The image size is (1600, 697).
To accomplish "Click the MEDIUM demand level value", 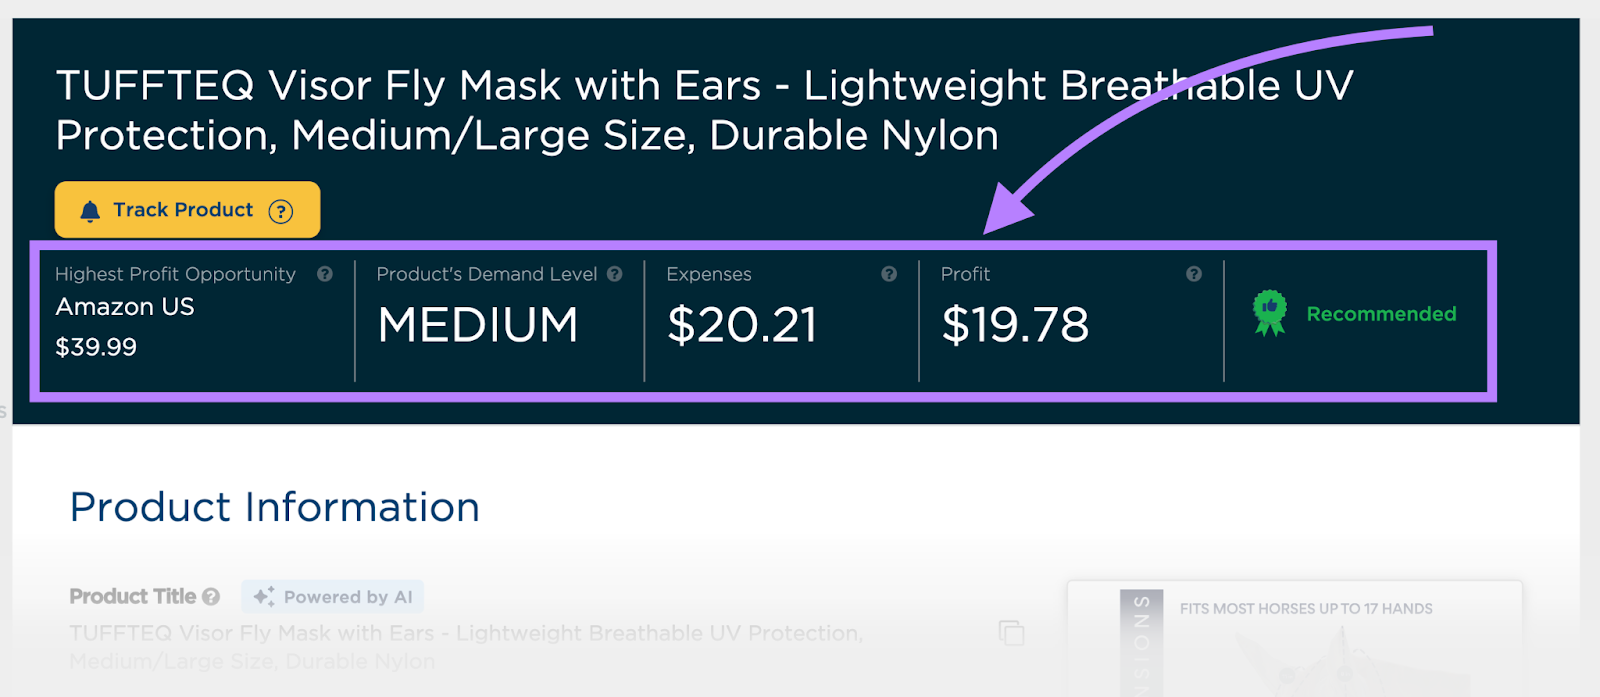I will pyautogui.click(x=478, y=325).
